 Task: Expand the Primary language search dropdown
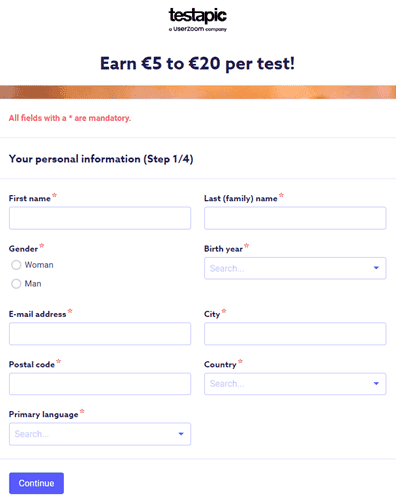[x=100, y=434]
